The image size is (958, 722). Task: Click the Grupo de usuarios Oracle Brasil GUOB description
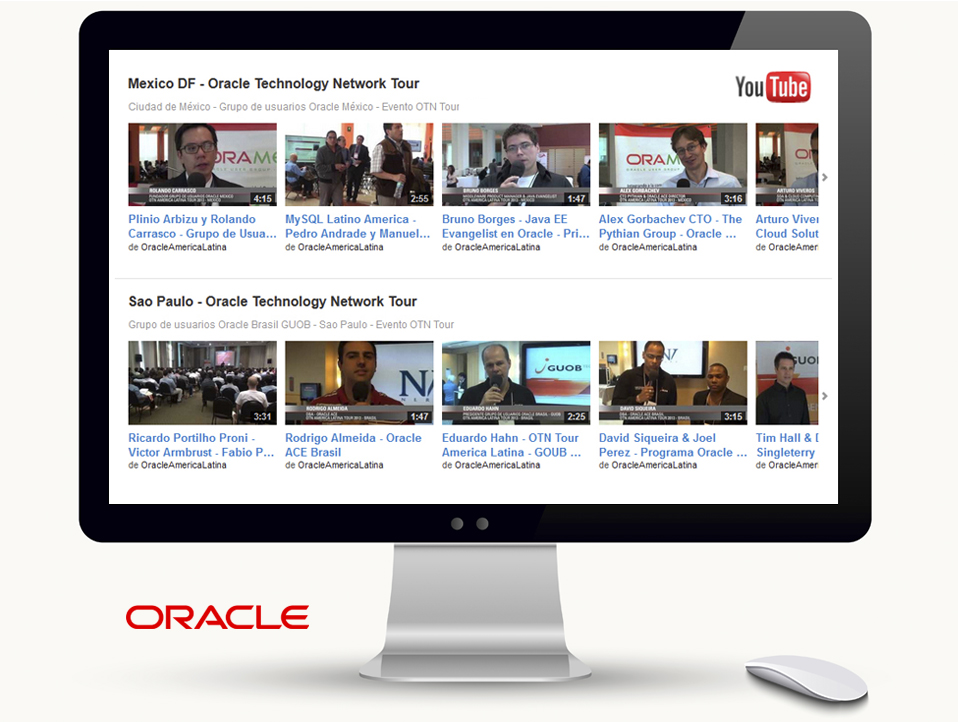pyautogui.click(x=291, y=325)
